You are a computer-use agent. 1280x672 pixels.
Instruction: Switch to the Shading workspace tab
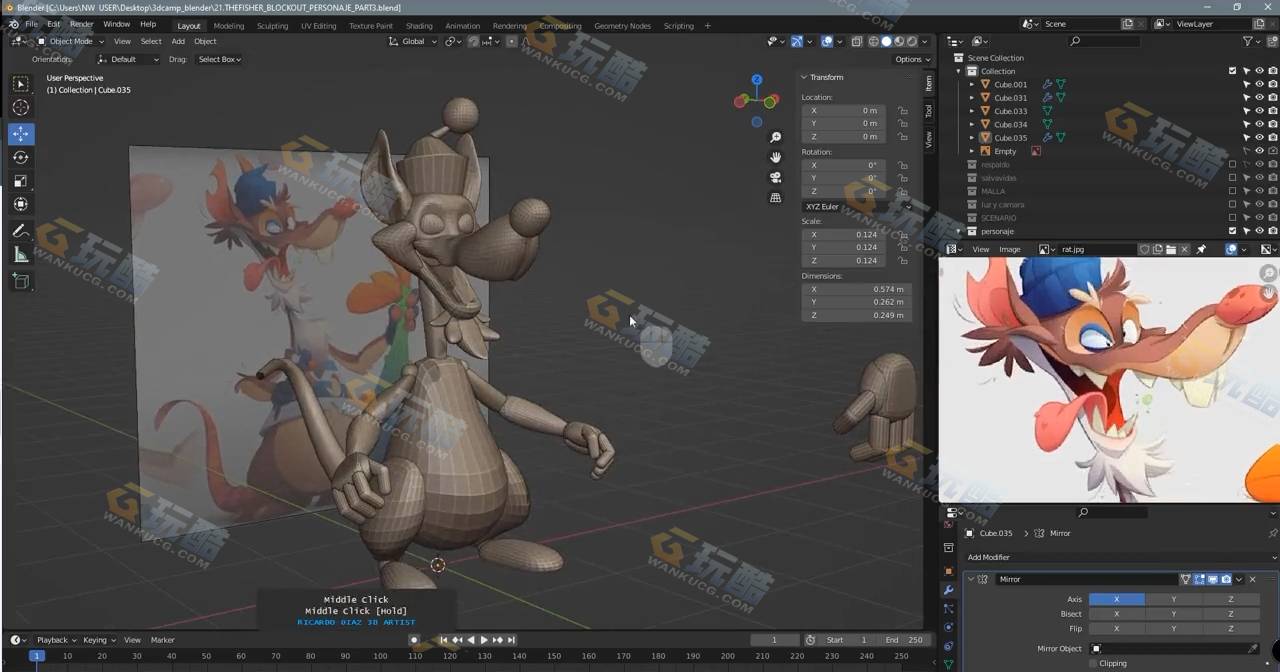point(419,26)
